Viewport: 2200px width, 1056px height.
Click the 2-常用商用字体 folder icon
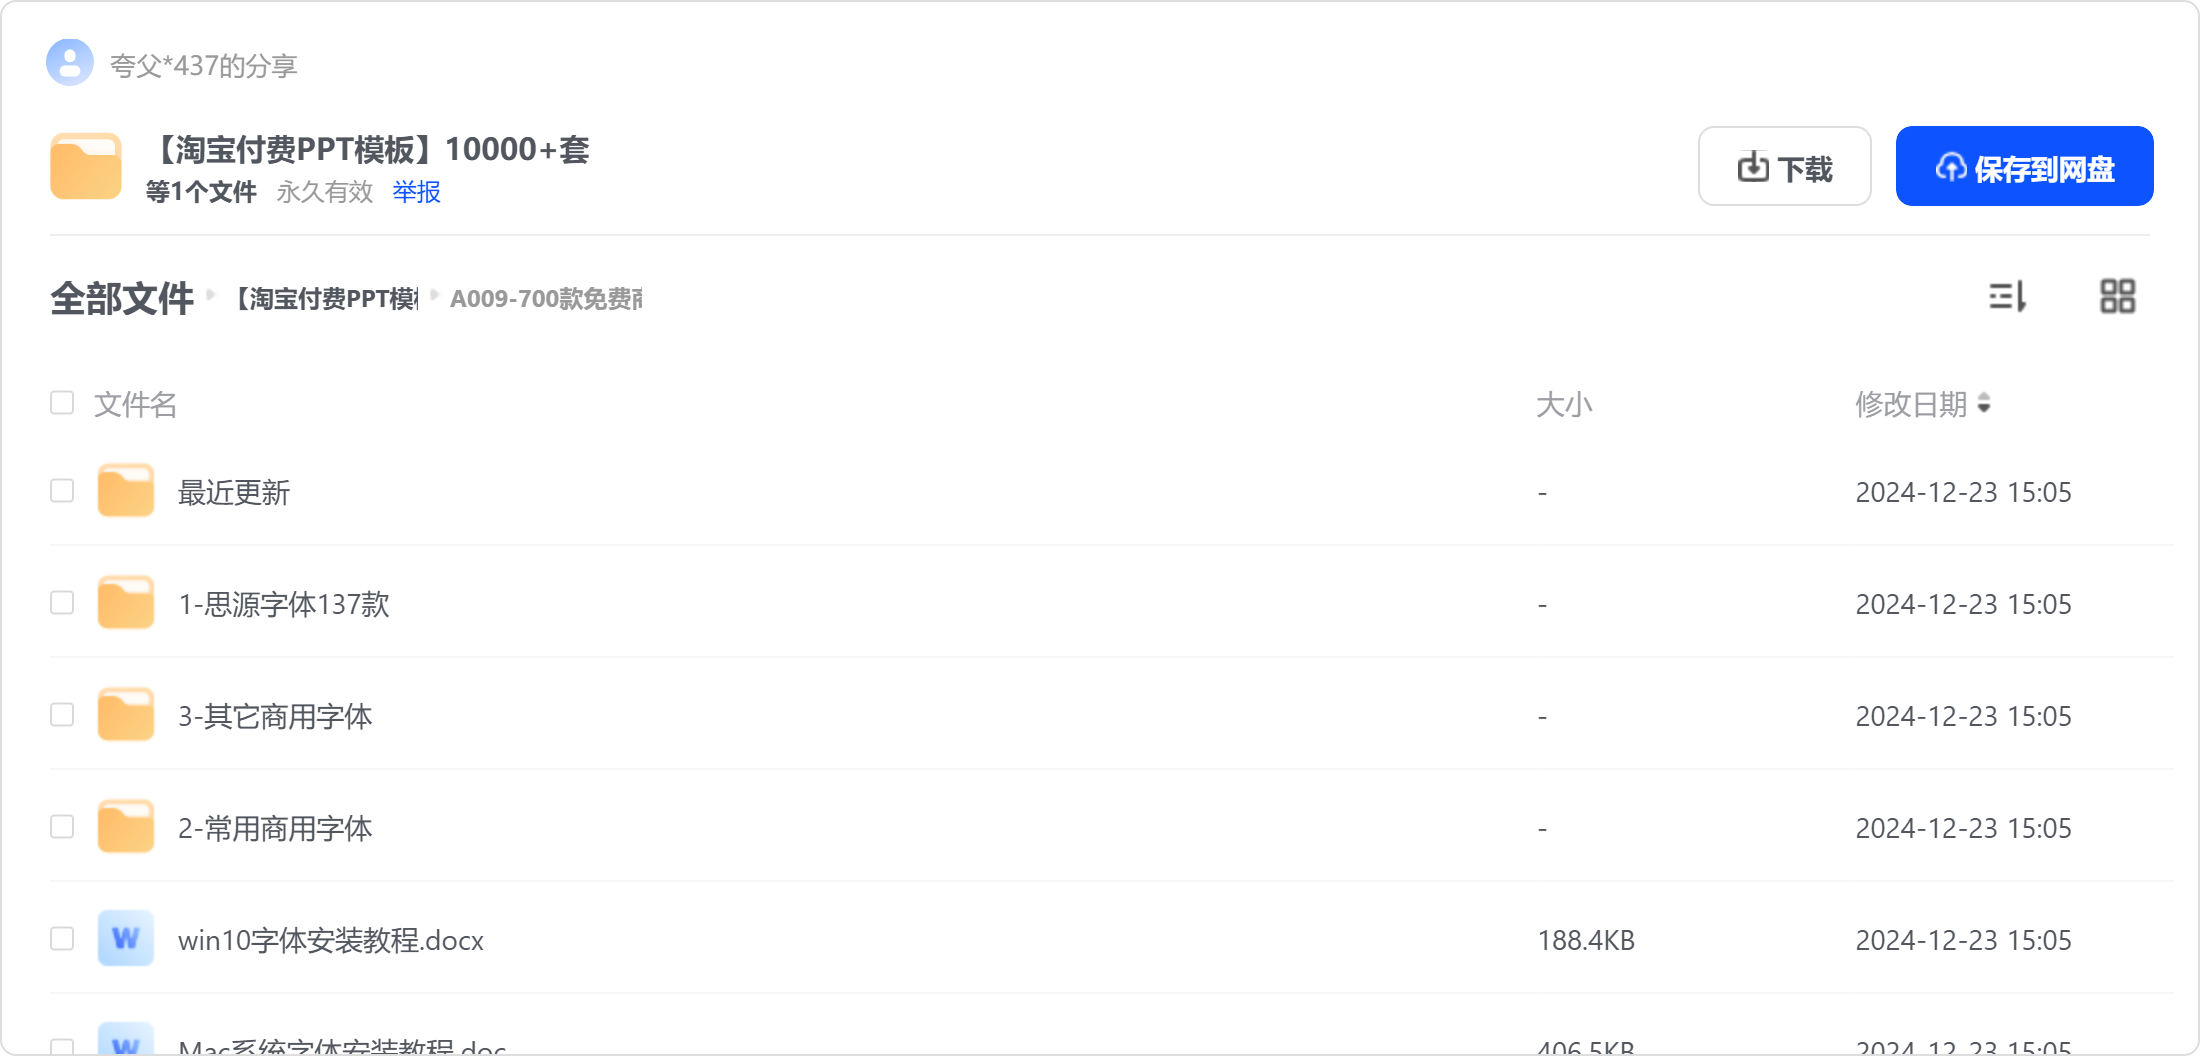coord(126,827)
